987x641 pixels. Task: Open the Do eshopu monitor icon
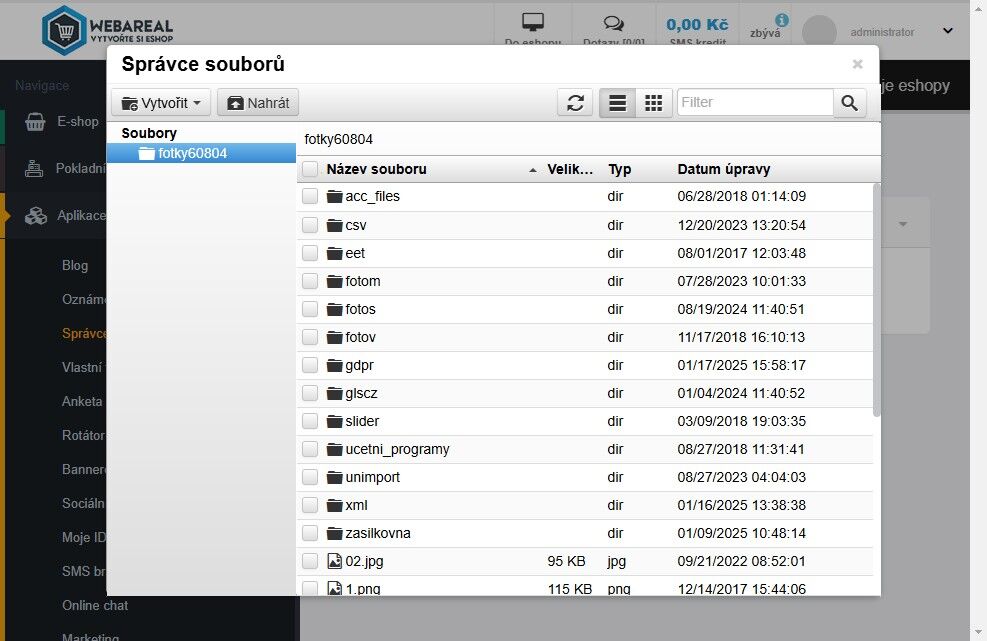(x=533, y=23)
